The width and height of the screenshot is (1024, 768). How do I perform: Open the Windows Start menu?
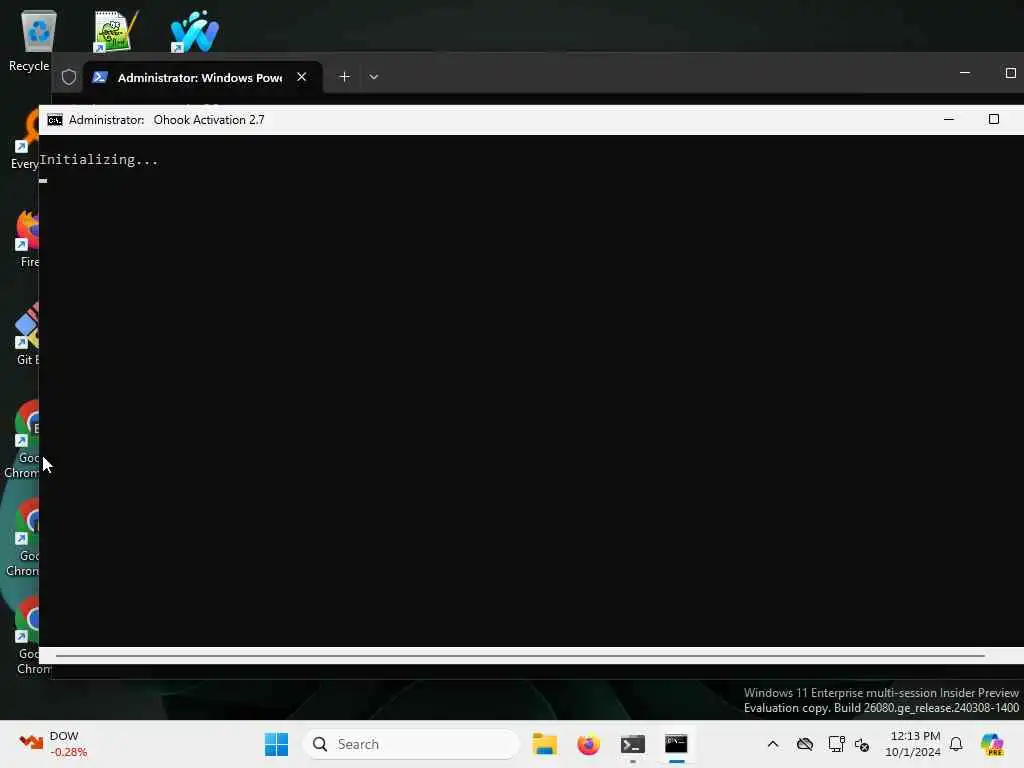coord(276,744)
